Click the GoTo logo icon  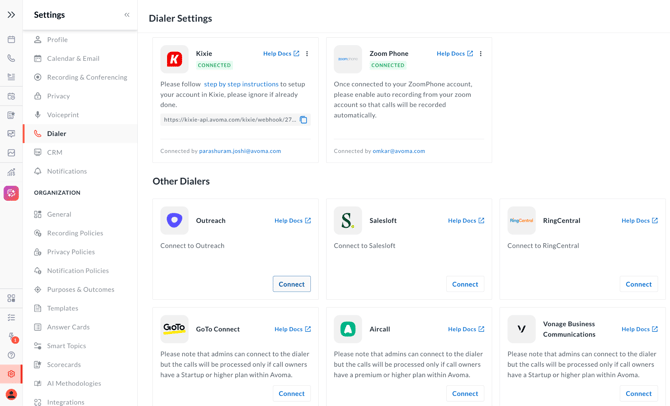pyautogui.click(x=174, y=329)
